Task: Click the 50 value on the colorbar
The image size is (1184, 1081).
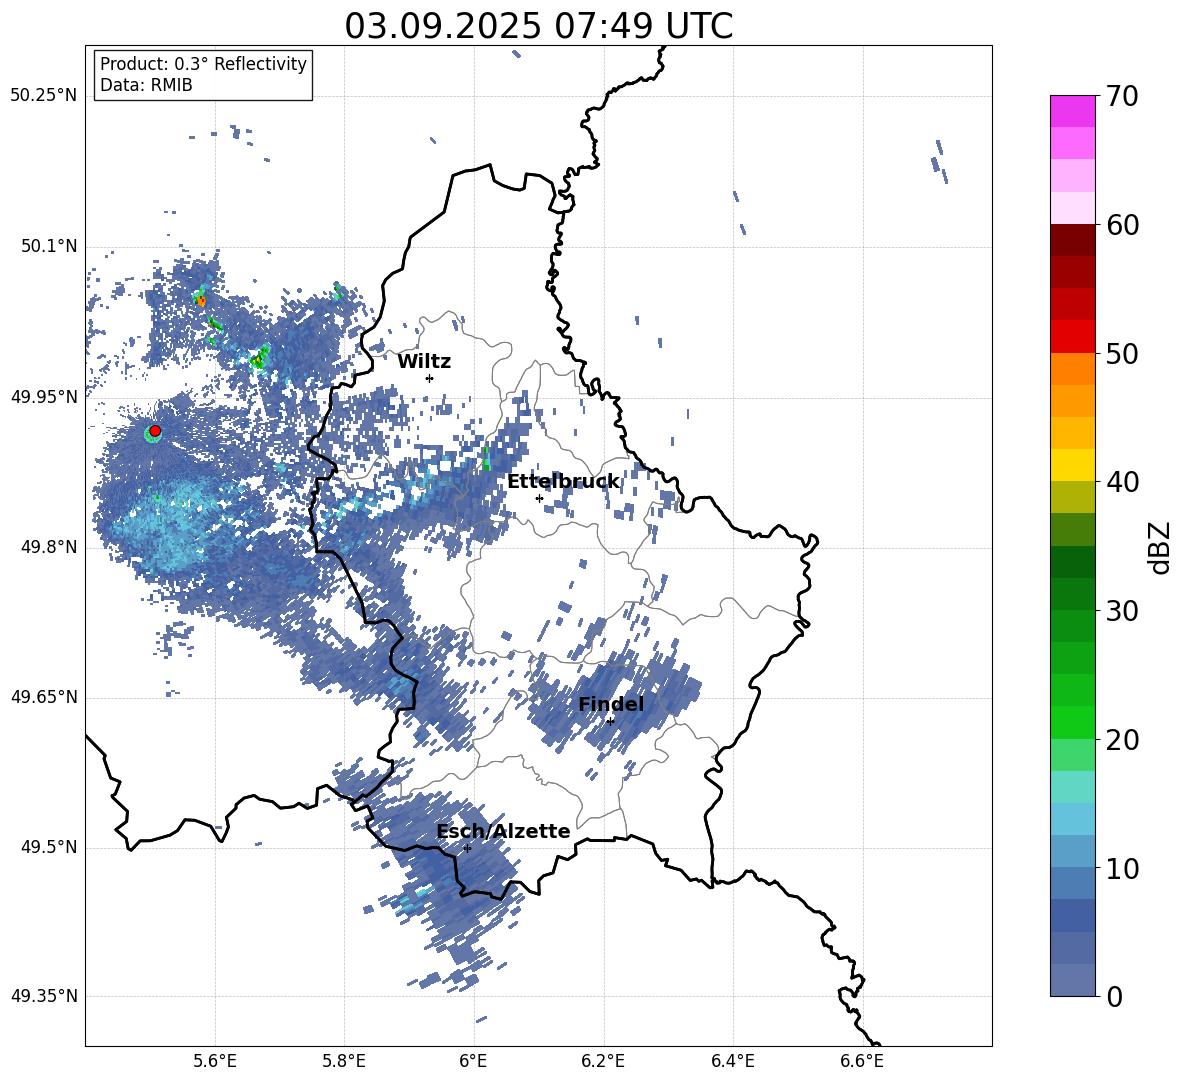Action: tap(1122, 353)
